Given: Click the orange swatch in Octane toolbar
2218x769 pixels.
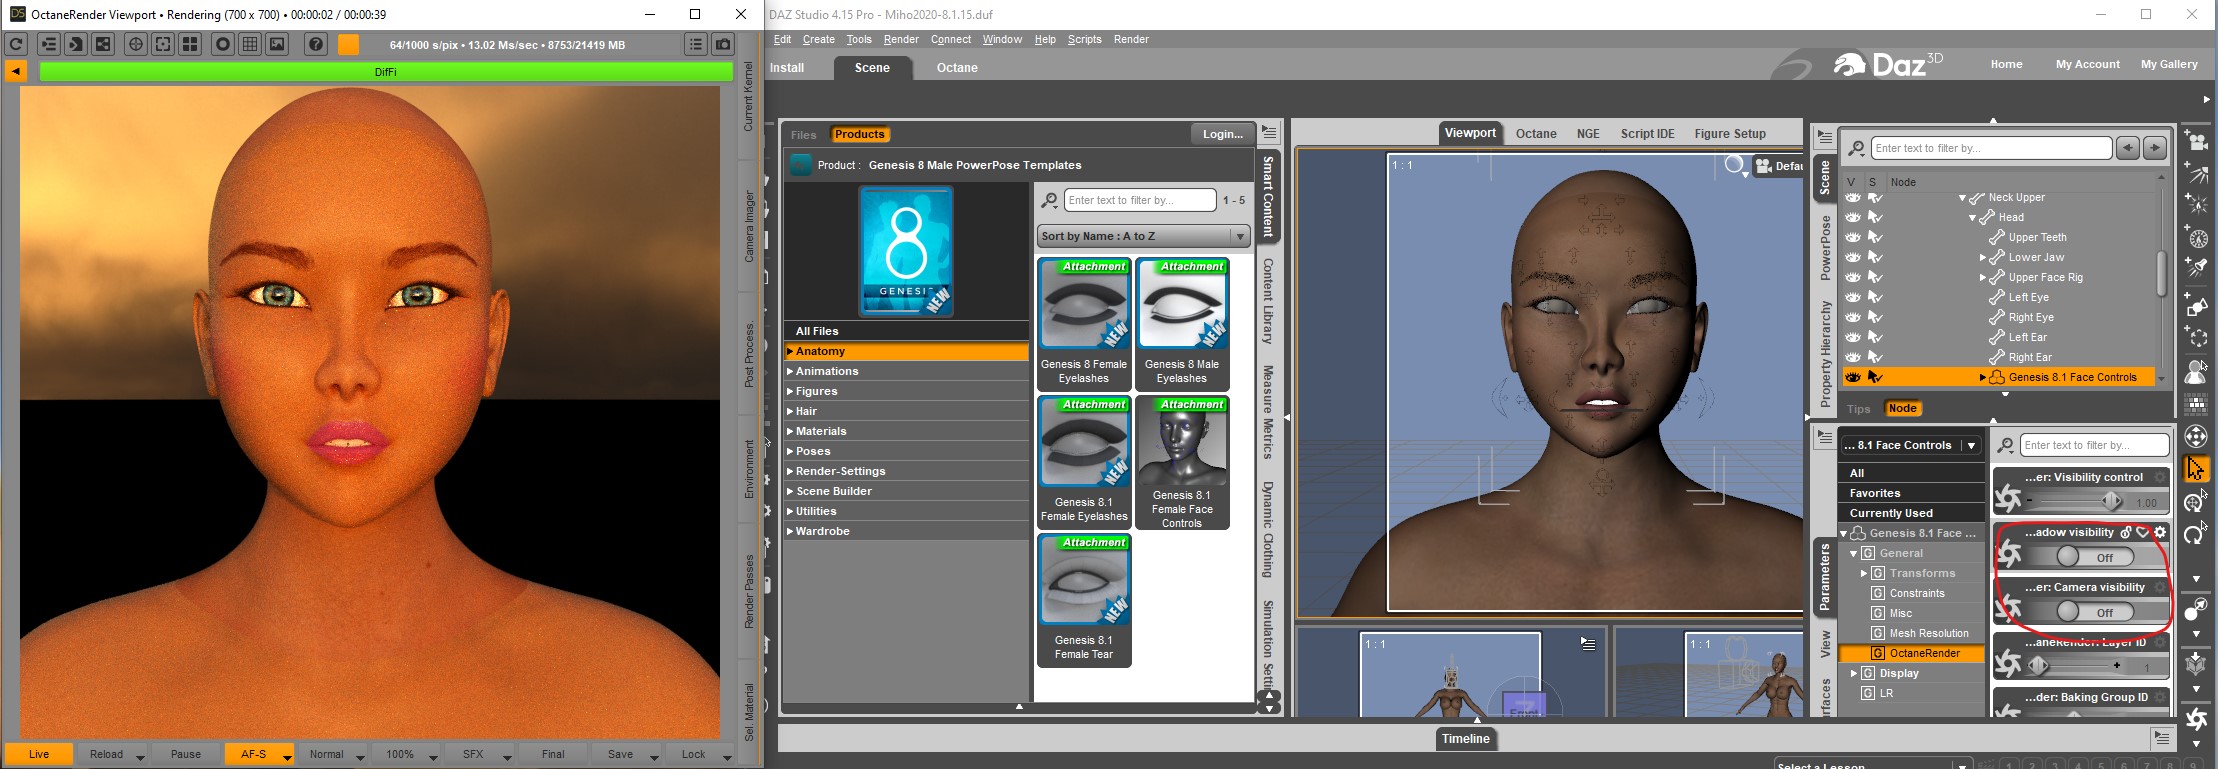Looking at the screenshot, I should click(348, 44).
